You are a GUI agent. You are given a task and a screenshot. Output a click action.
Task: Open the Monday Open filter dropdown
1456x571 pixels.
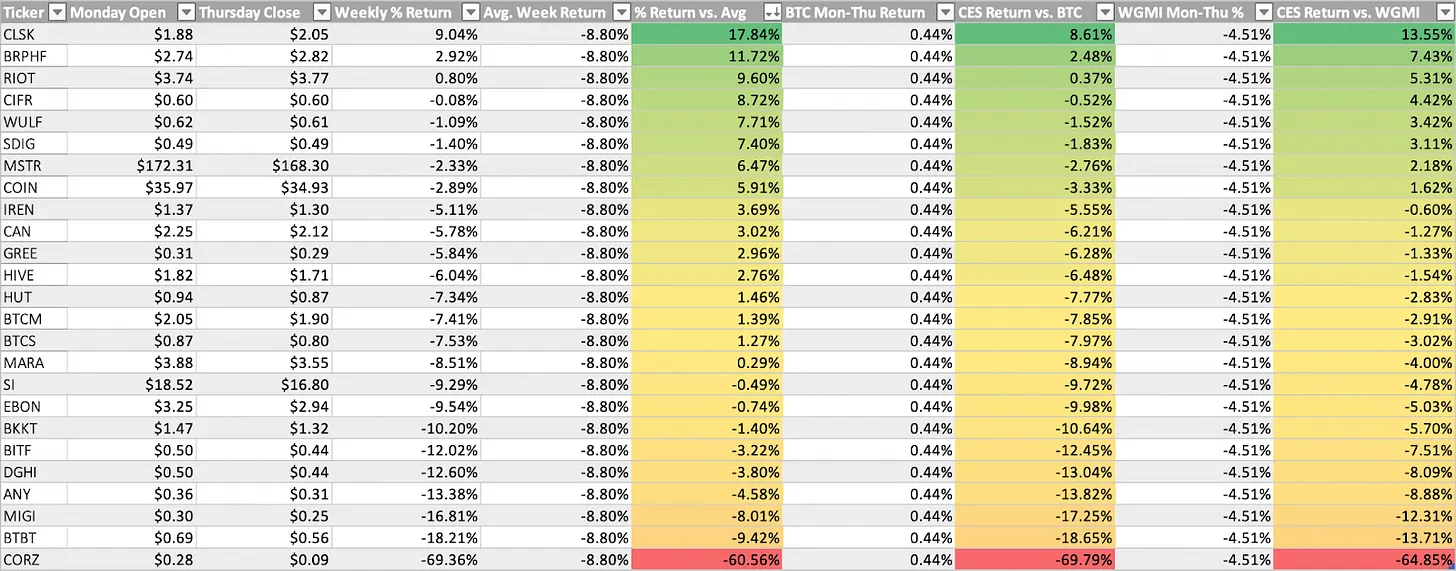(x=185, y=12)
